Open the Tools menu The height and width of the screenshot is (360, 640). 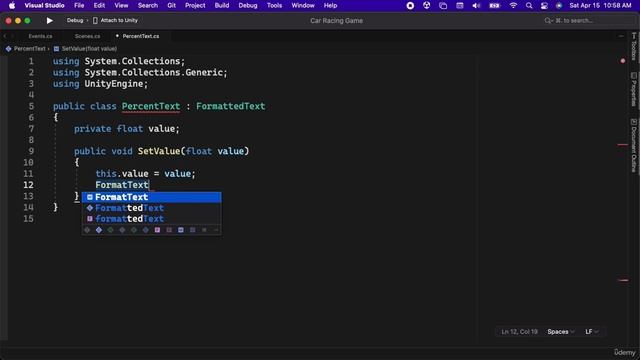[x=274, y=6]
